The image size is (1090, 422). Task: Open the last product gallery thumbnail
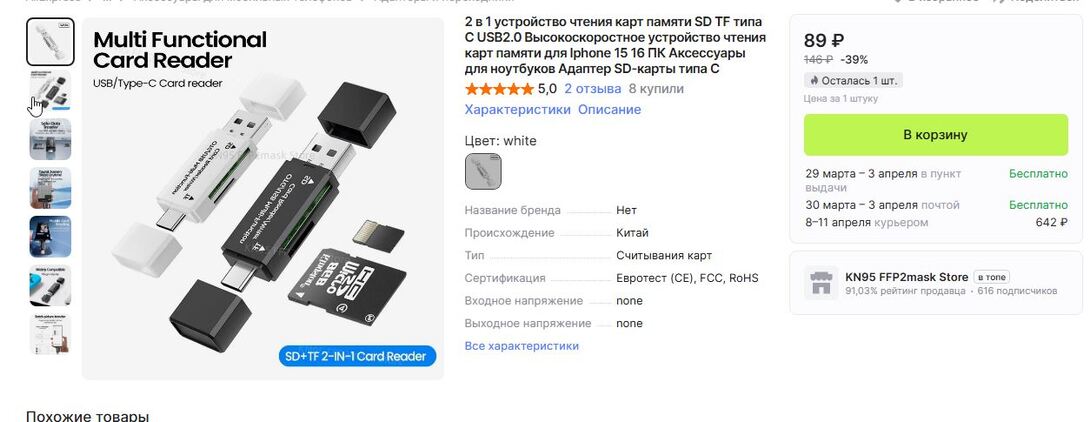pyautogui.click(x=50, y=334)
